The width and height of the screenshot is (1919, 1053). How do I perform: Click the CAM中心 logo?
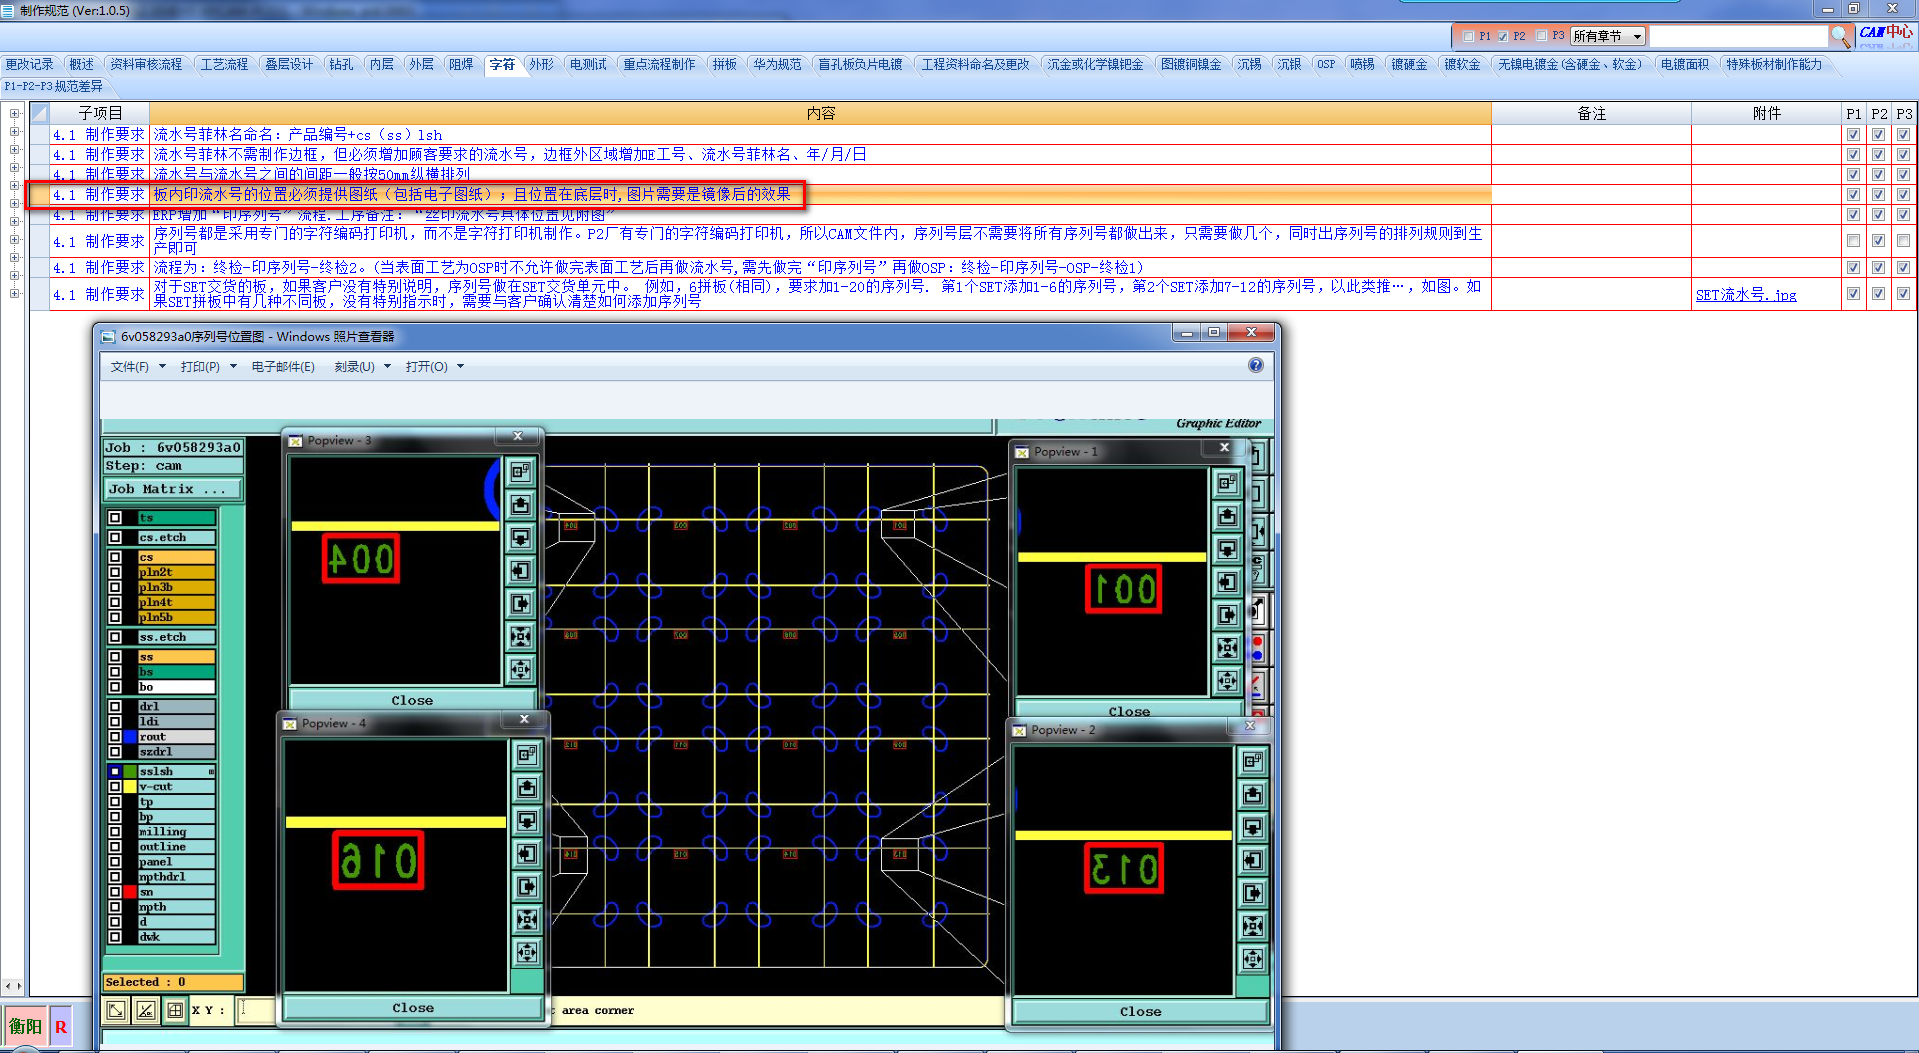tap(1885, 34)
